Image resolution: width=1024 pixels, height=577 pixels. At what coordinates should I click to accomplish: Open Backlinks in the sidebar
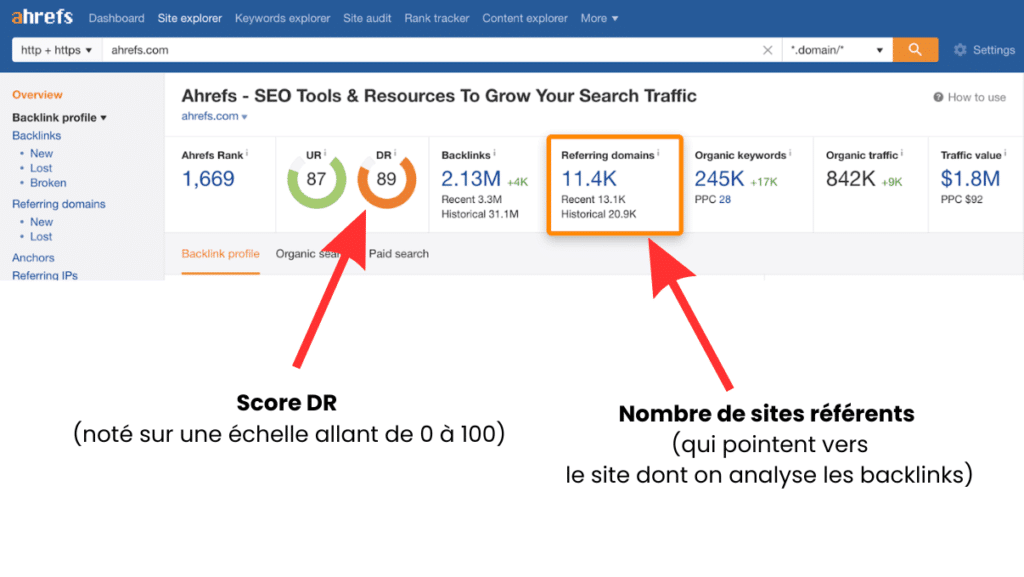[37, 136]
